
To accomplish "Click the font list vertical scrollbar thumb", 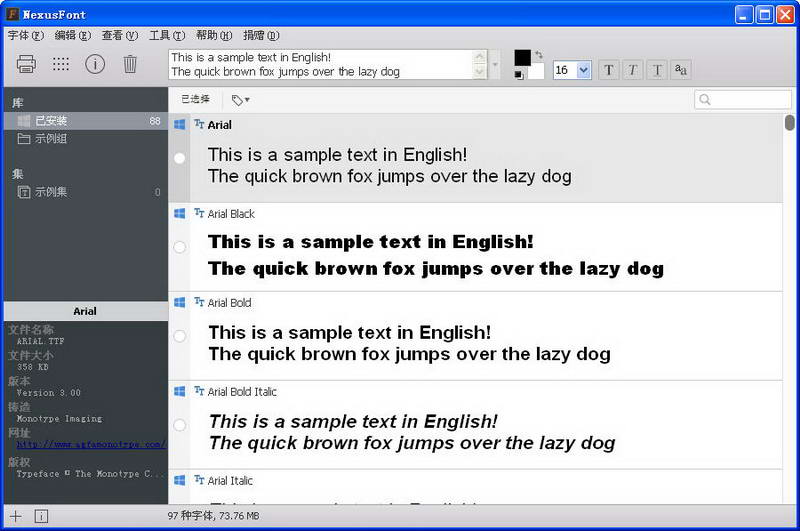I will [x=790, y=123].
